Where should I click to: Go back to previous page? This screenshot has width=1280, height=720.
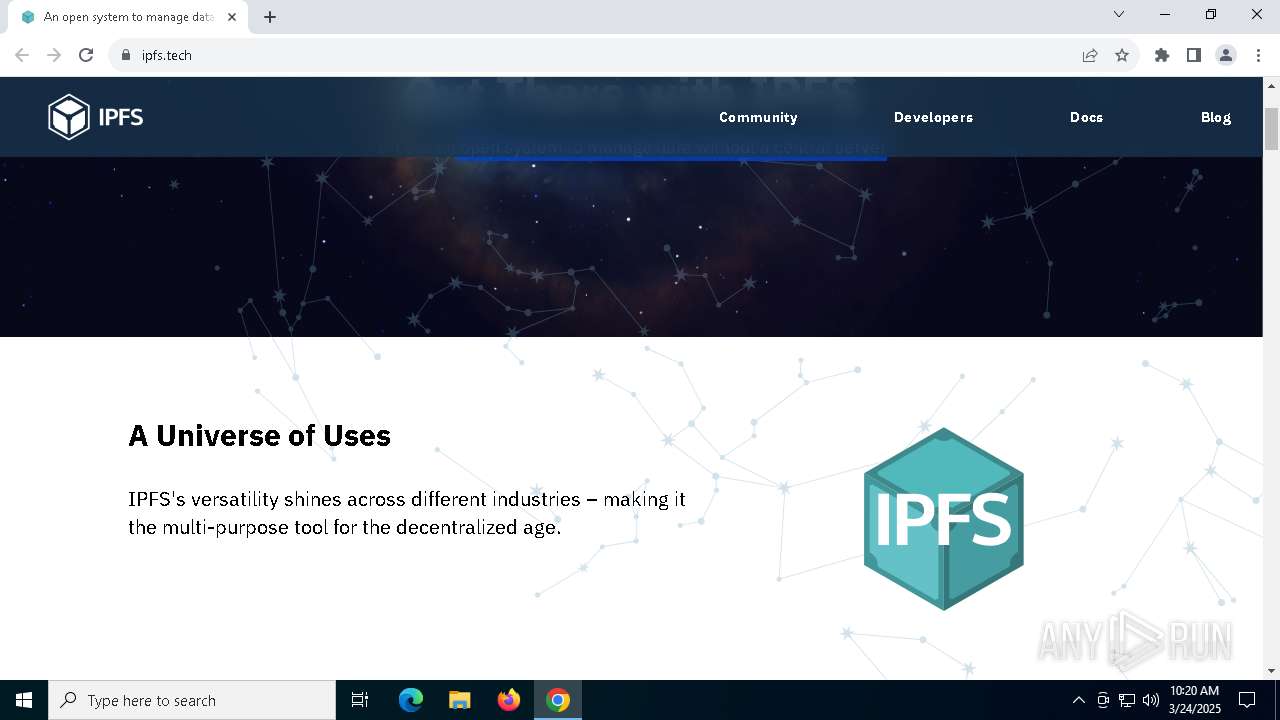[22, 55]
